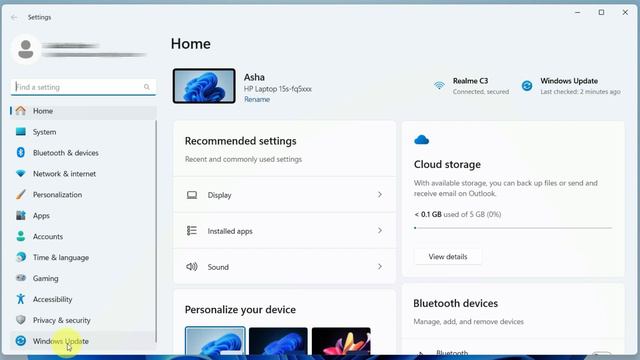Open Apps settings

pyautogui.click(x=83, y=216)
